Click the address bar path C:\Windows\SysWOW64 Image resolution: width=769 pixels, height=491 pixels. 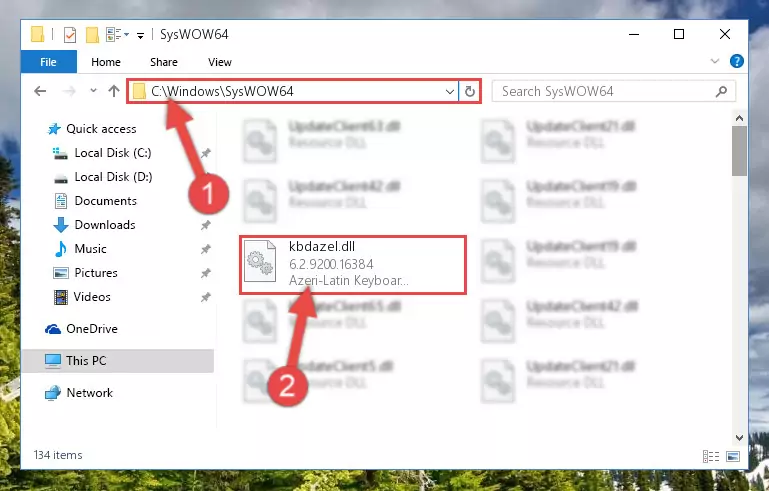pos(222,91)
